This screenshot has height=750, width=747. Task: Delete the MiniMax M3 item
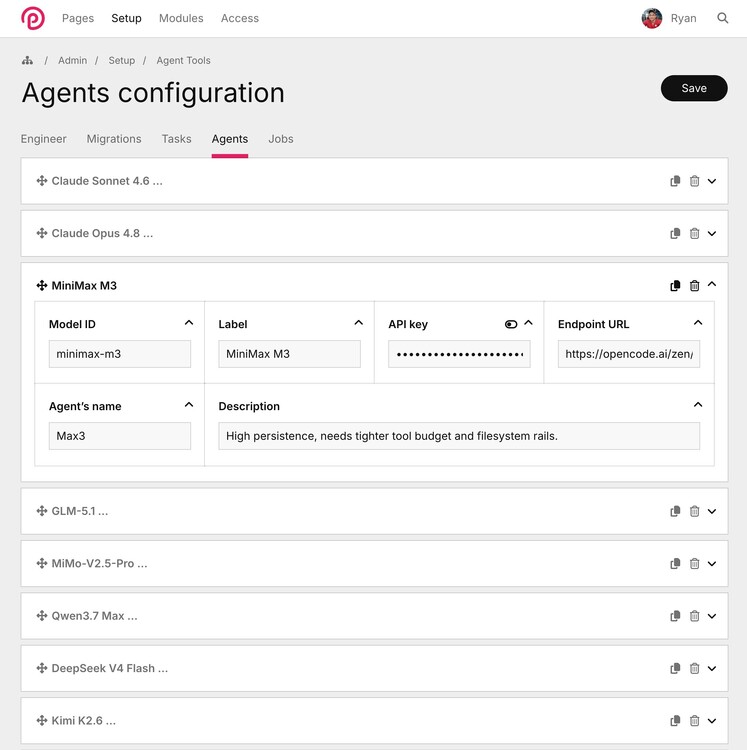coord(694,286)
